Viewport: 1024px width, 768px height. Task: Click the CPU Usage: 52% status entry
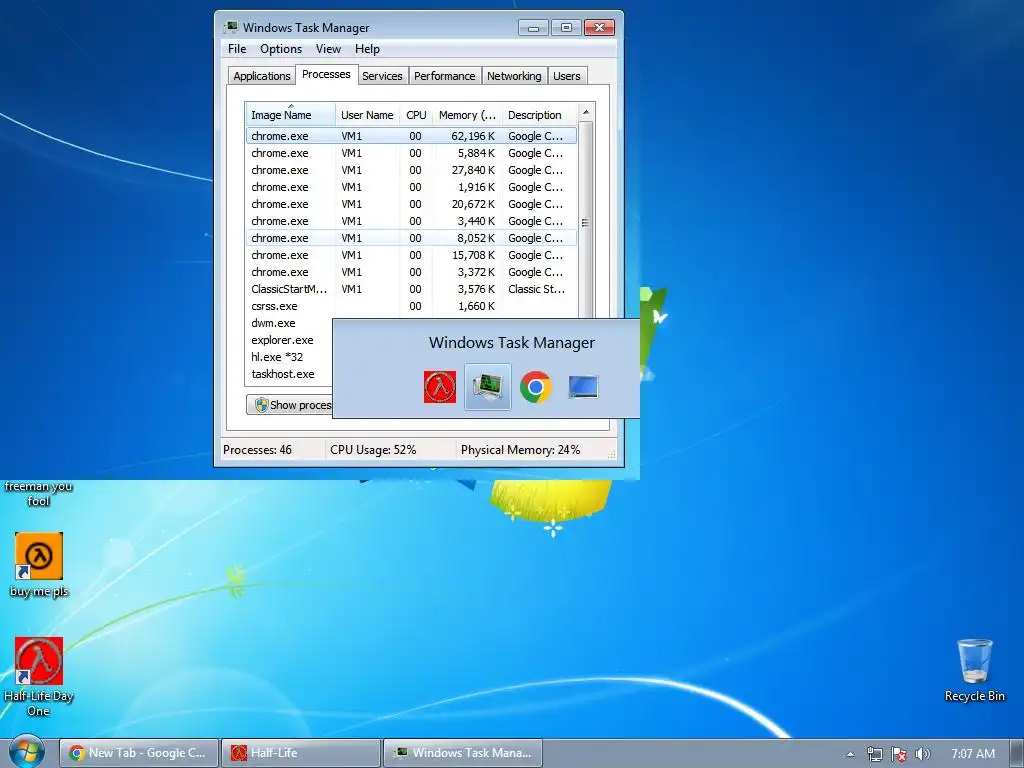tap(373, 450)
